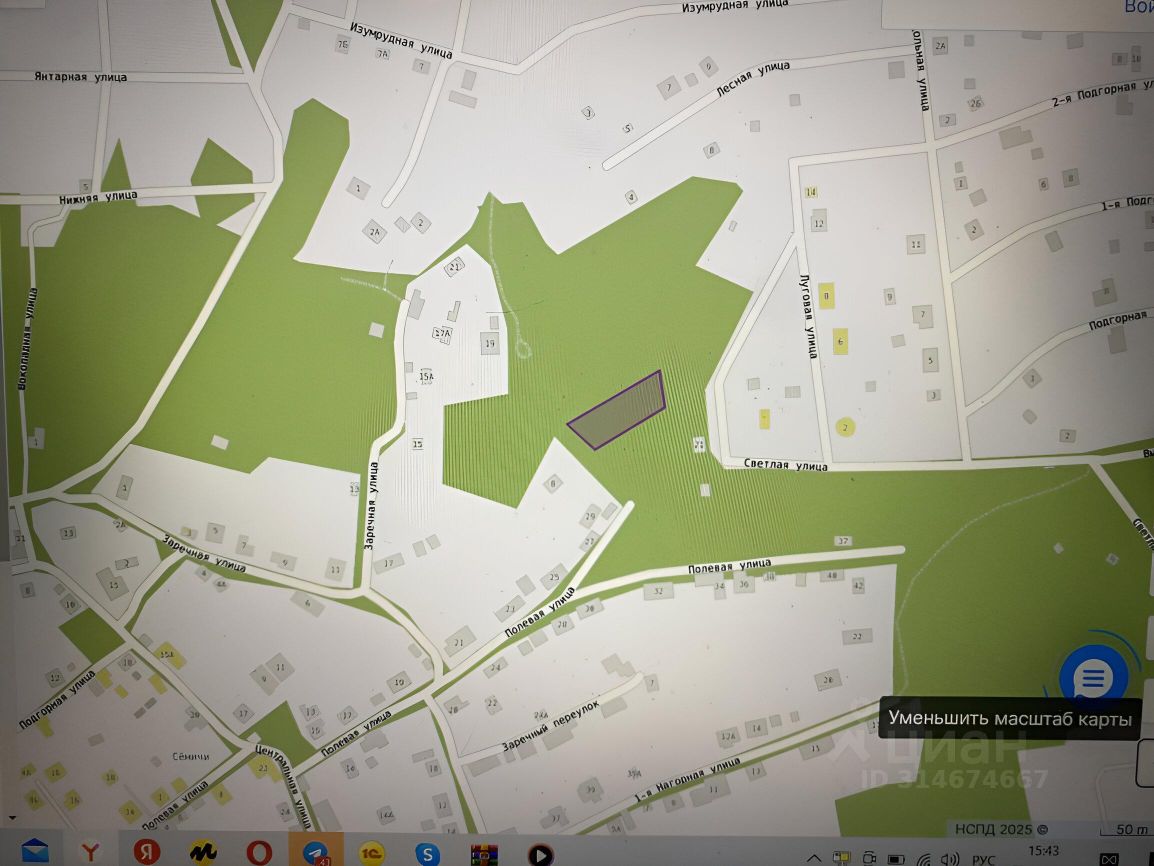
Task: Open the РУС input language switcher
Action: tap(983, 859)
